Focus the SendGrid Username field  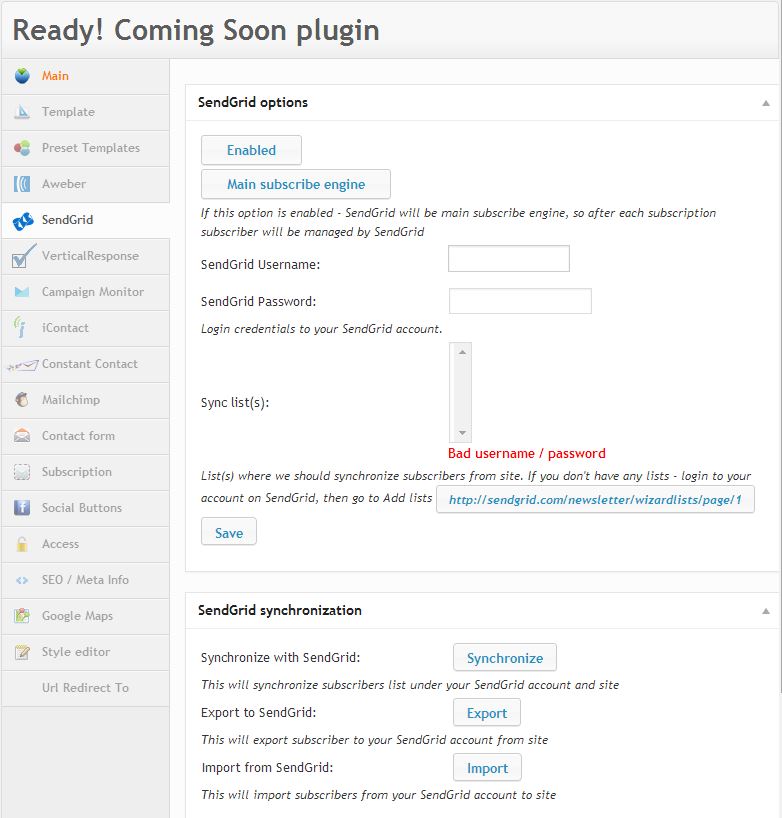click(x=509, y=258)
